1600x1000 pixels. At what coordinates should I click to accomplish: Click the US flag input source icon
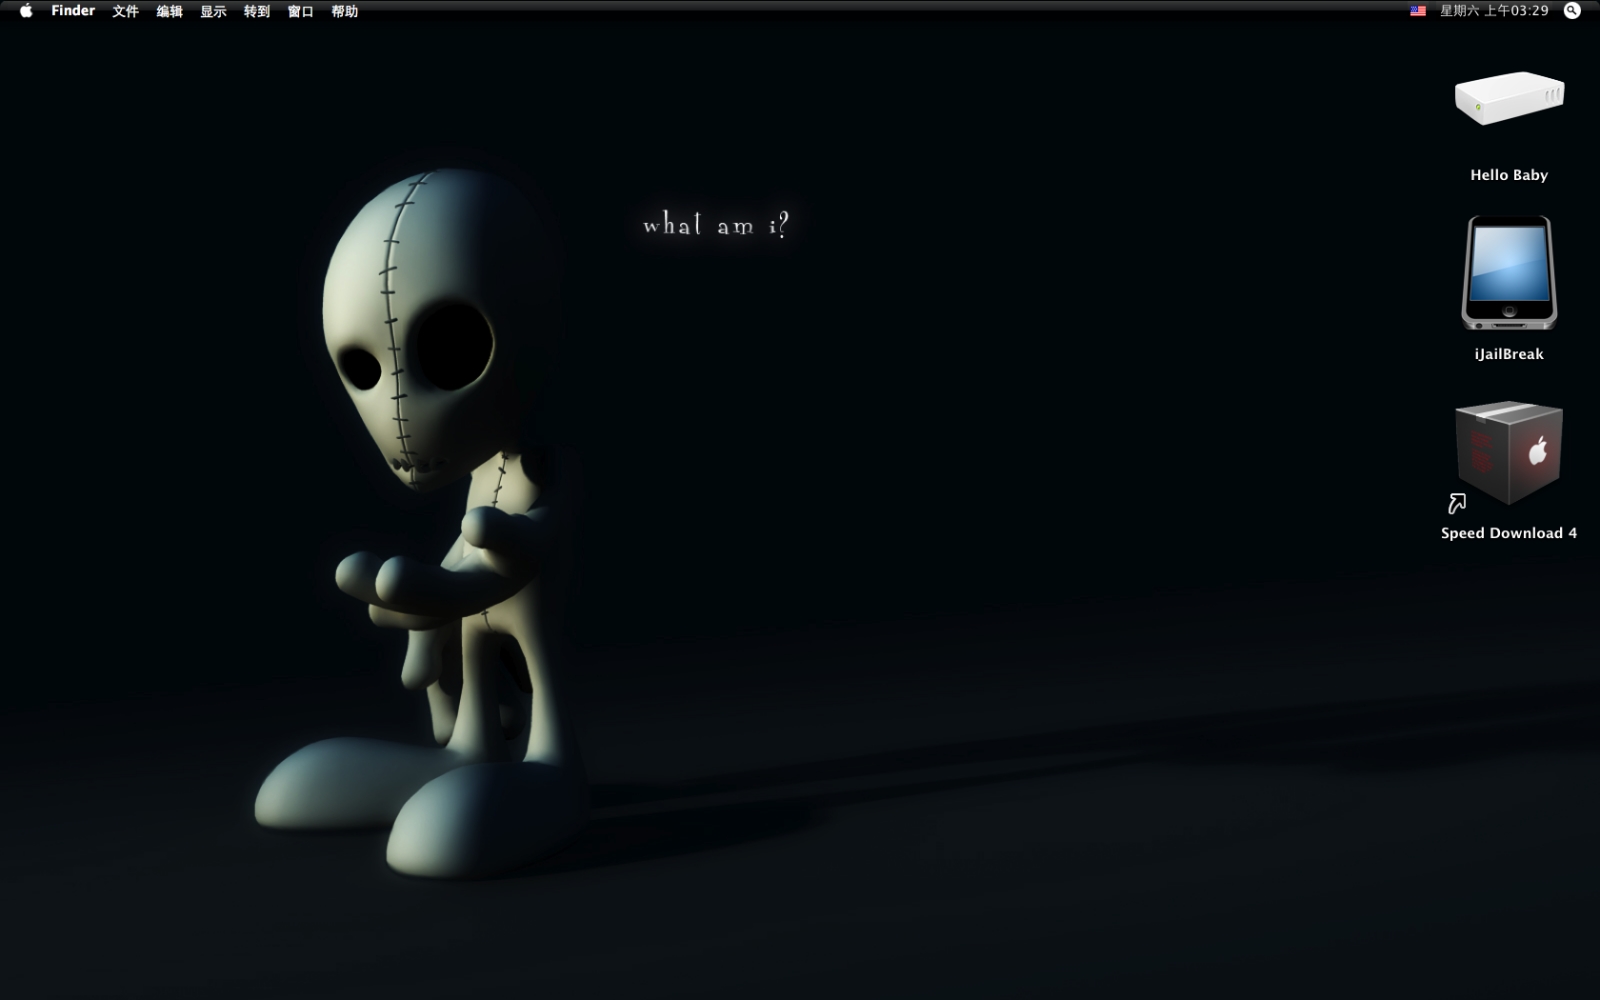1418,11
